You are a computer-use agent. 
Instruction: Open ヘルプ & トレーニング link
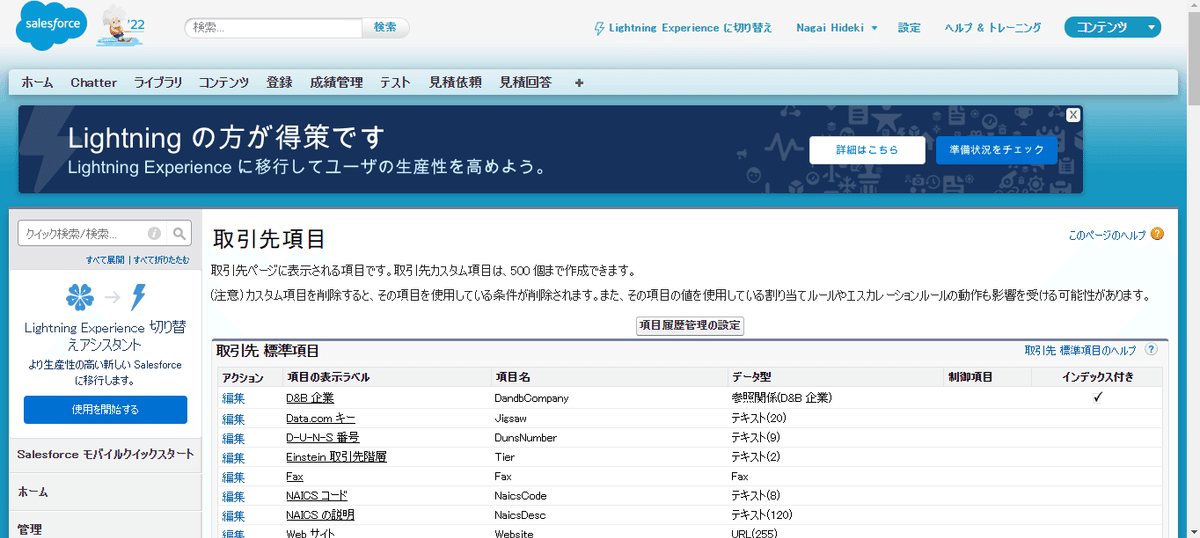click(993, 28)
